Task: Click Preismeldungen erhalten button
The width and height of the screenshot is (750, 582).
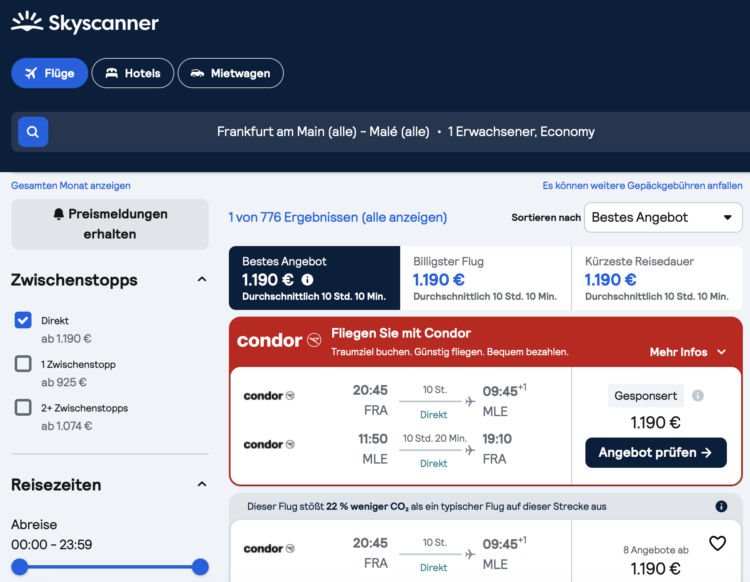Action: pos(110,224)
